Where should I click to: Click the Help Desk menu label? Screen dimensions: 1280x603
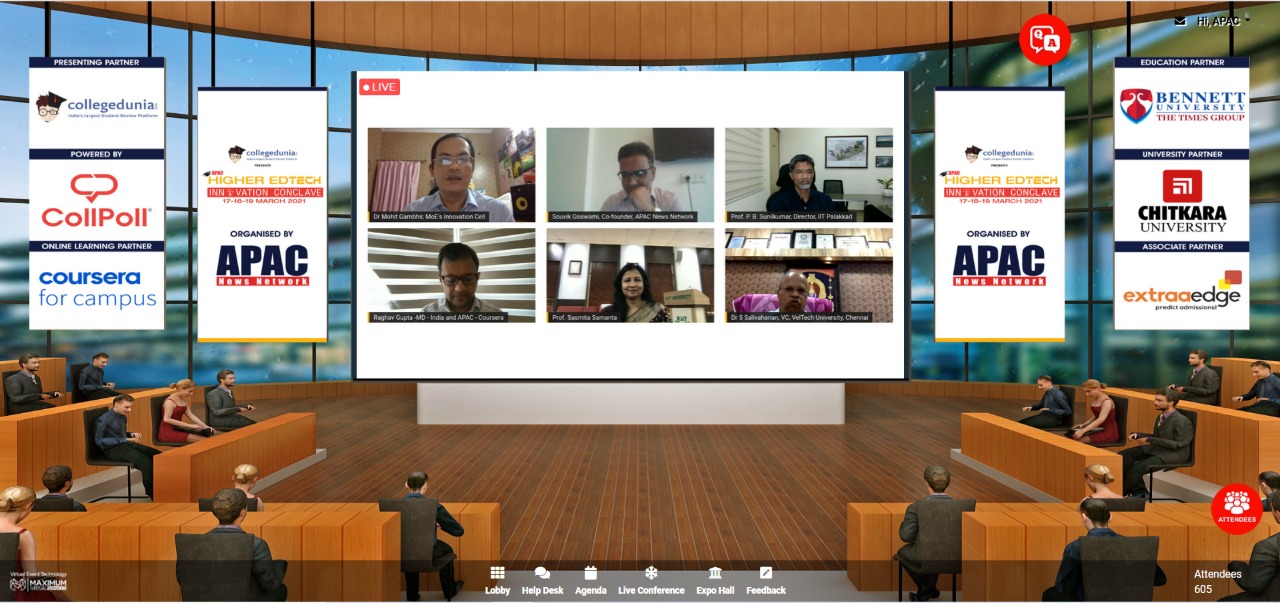pyautogui.click(x=543, y=591)
